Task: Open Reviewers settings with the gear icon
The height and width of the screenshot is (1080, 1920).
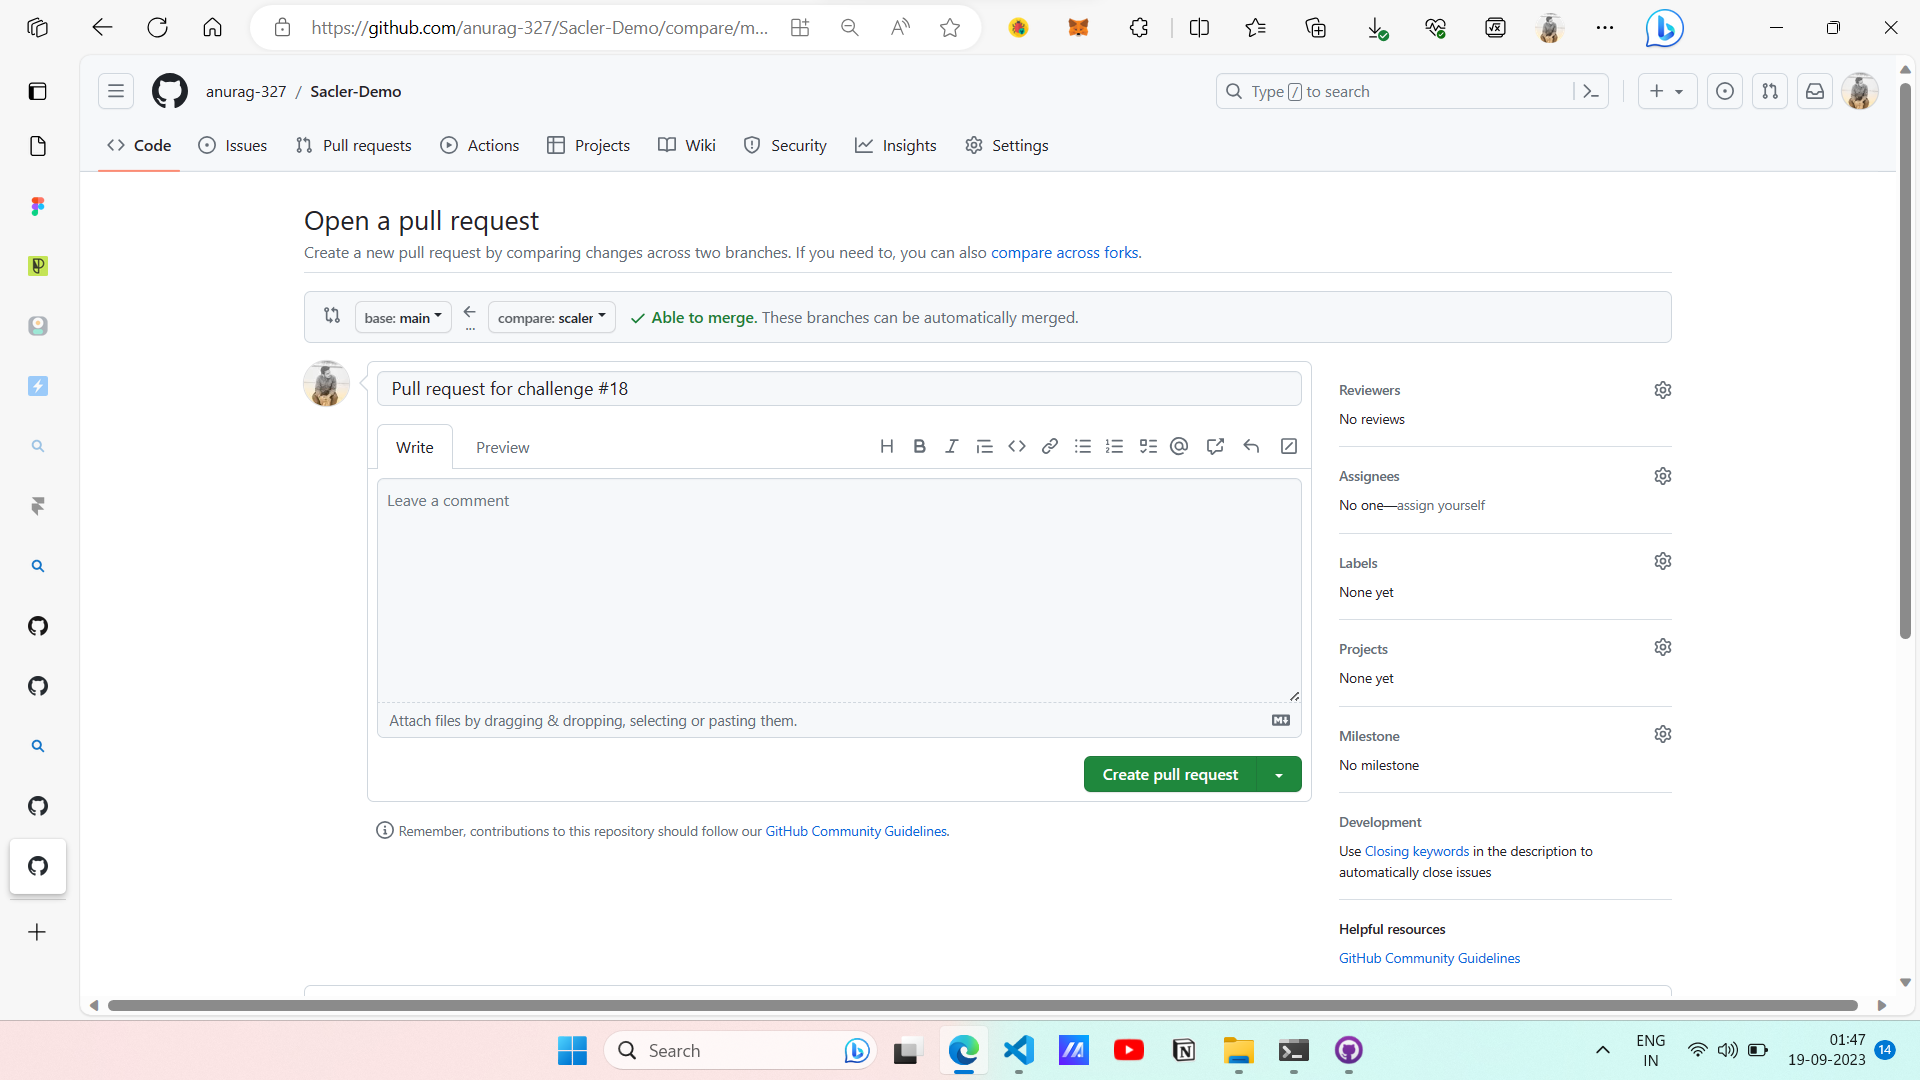Action: point(1663,390)
